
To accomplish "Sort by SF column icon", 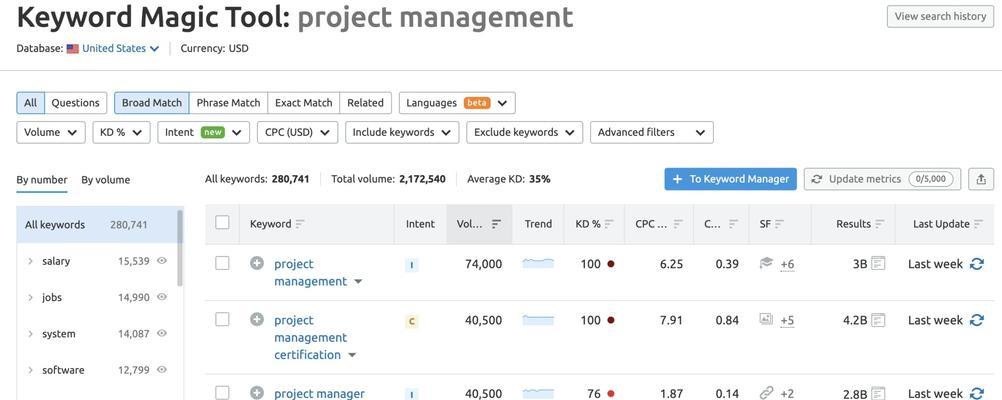I will 779,224.
